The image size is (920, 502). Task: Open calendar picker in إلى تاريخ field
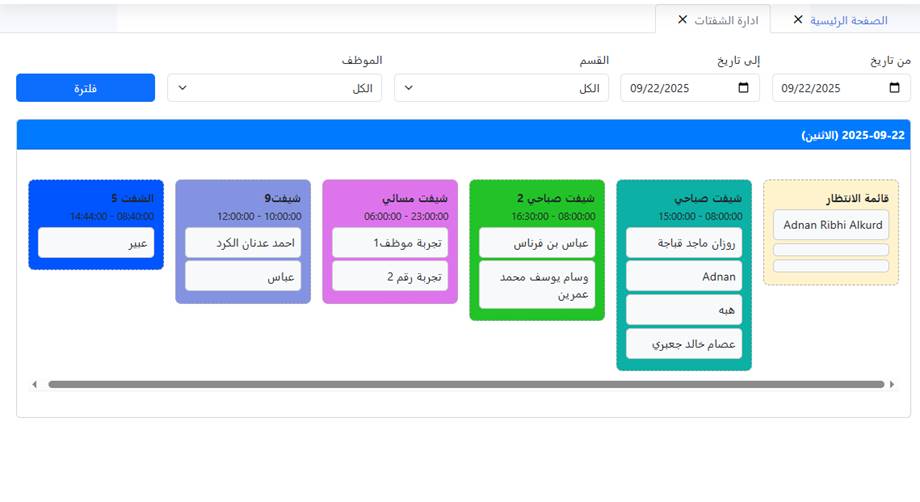pos(742,88)
